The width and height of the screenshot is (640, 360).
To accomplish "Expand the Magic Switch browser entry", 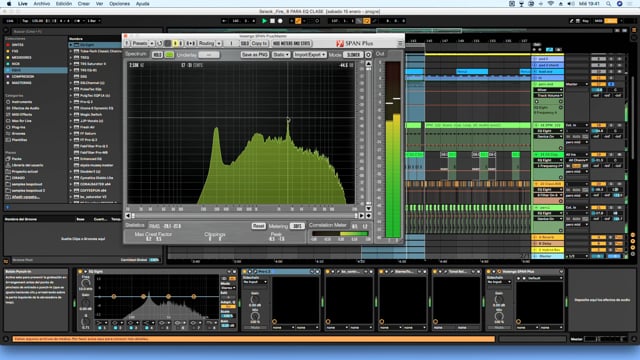I will click(x=71, y=114).
